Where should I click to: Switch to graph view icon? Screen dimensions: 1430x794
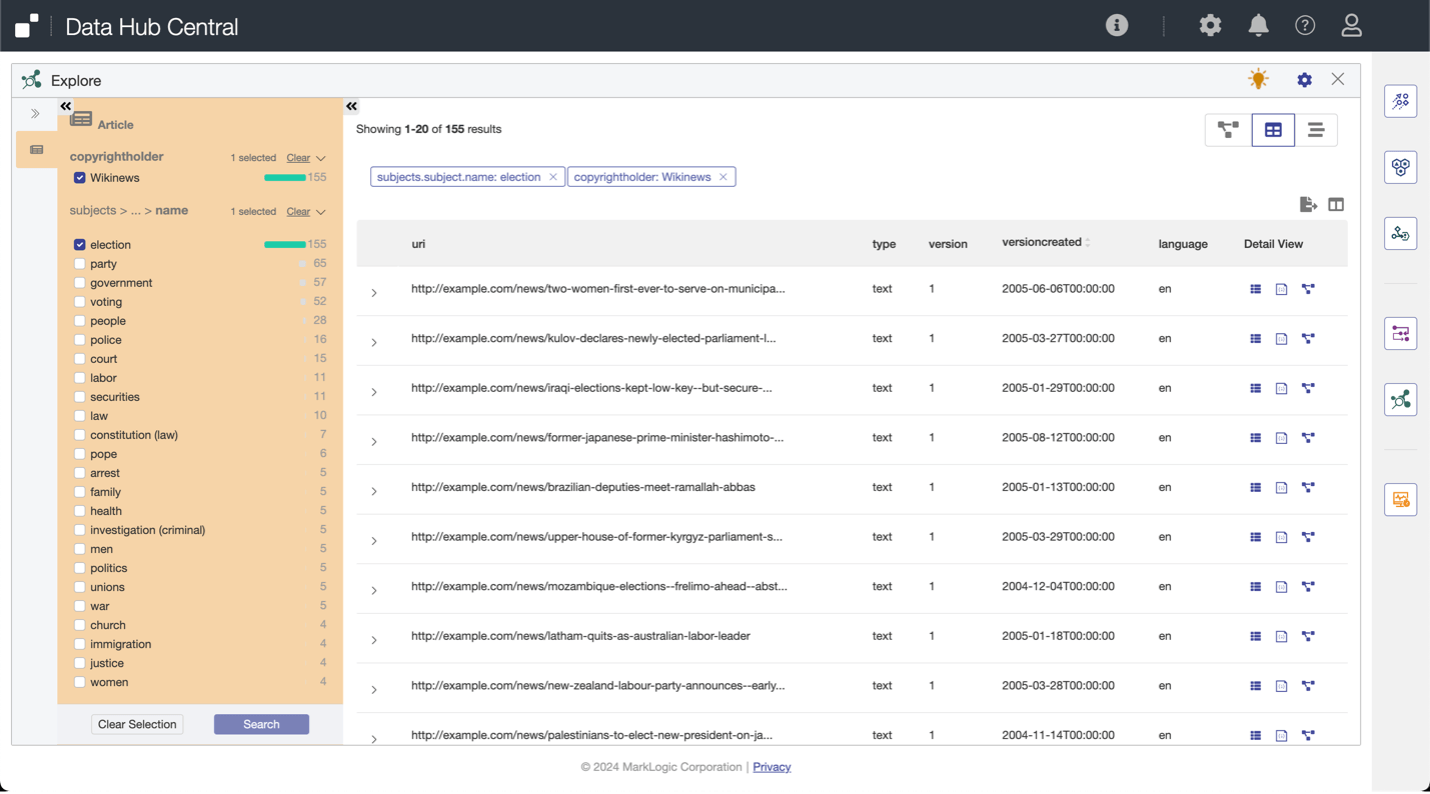click(x=1228, y=130)
